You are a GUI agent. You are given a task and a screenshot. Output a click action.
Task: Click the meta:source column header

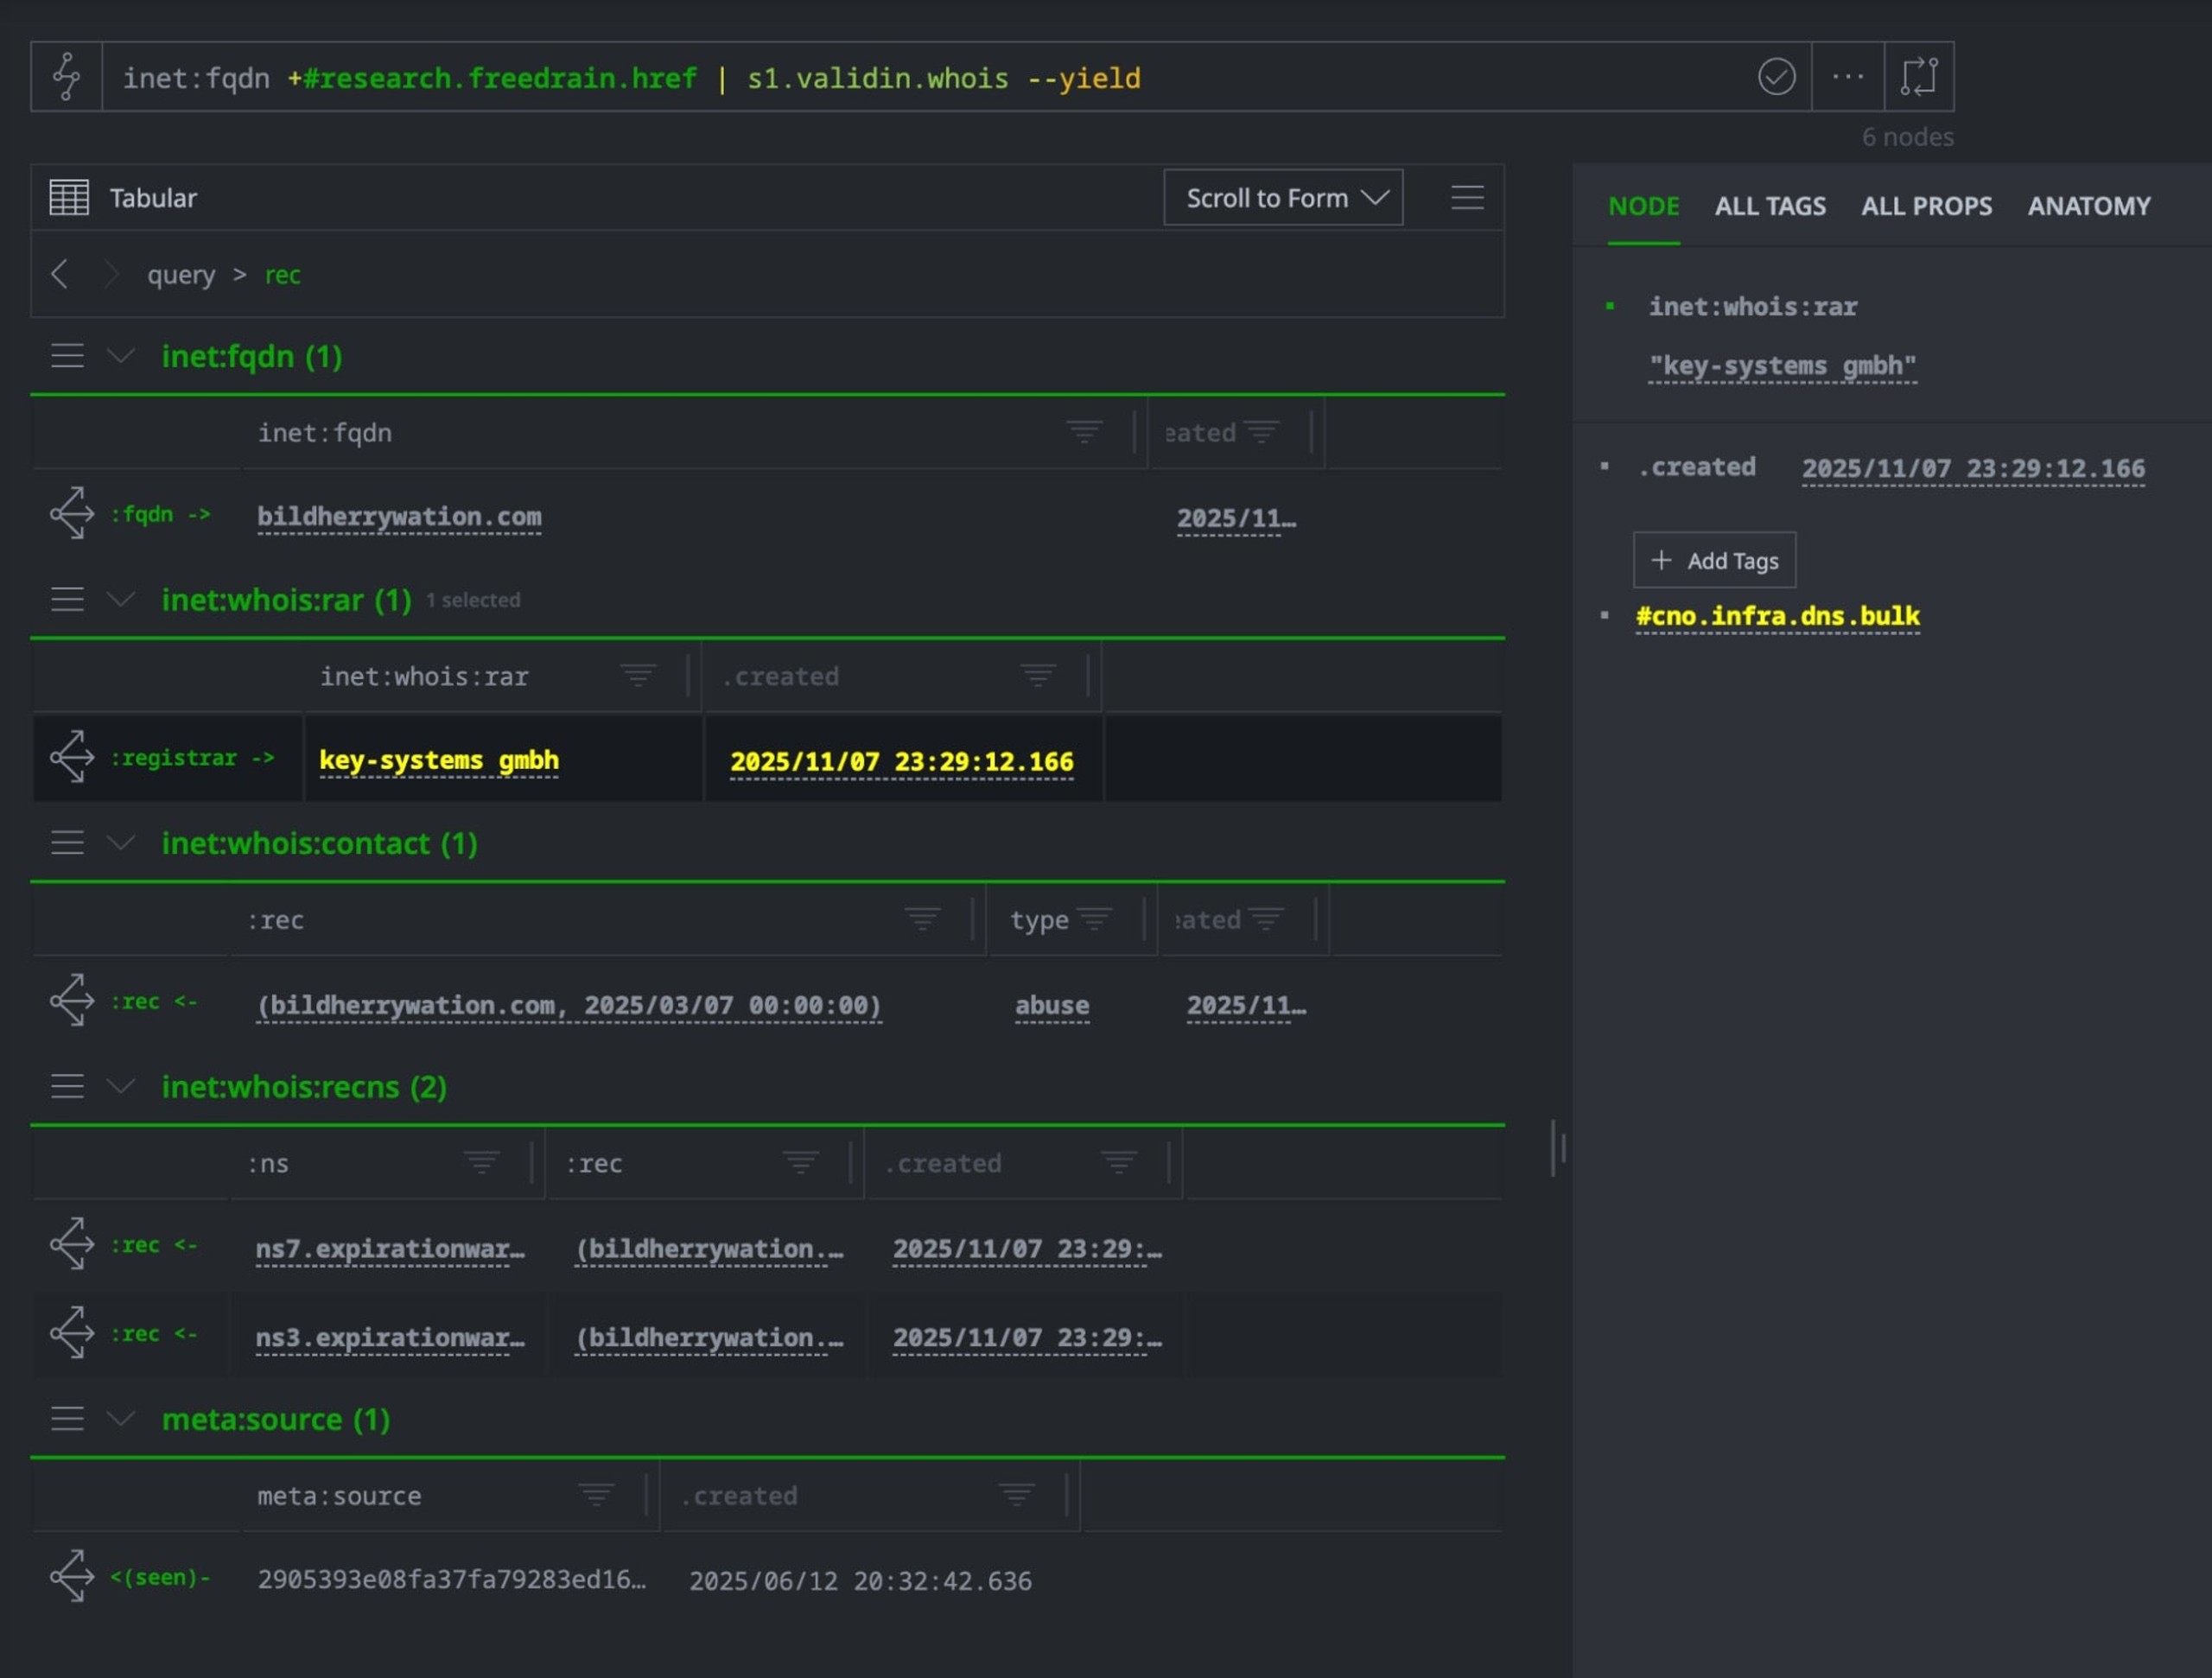click(339, 1496)
